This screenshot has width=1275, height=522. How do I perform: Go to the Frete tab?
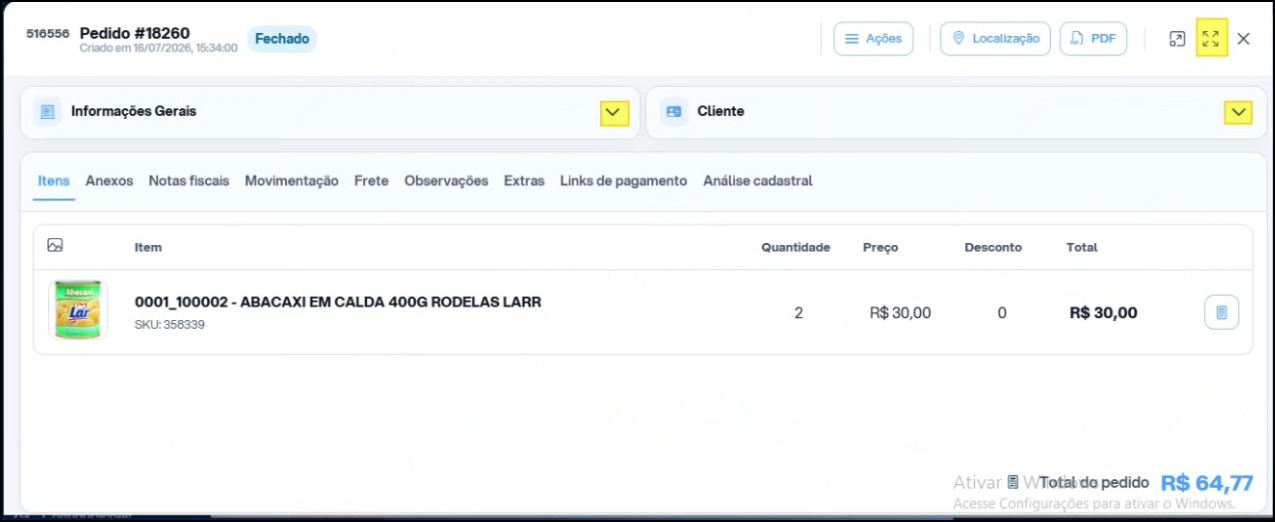(371, 181)
